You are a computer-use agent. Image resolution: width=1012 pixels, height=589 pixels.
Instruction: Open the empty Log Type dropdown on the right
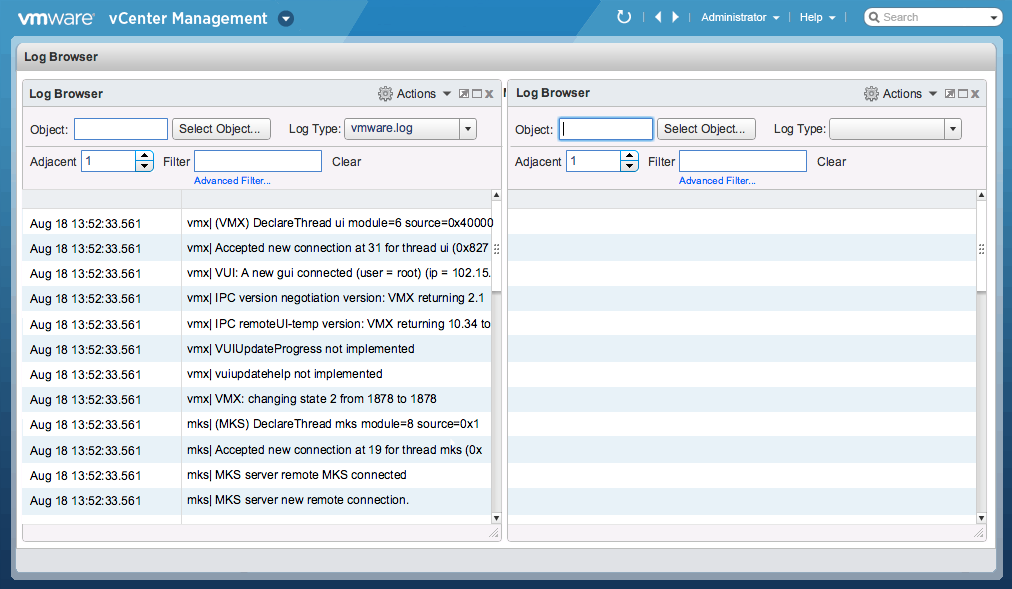952,129
